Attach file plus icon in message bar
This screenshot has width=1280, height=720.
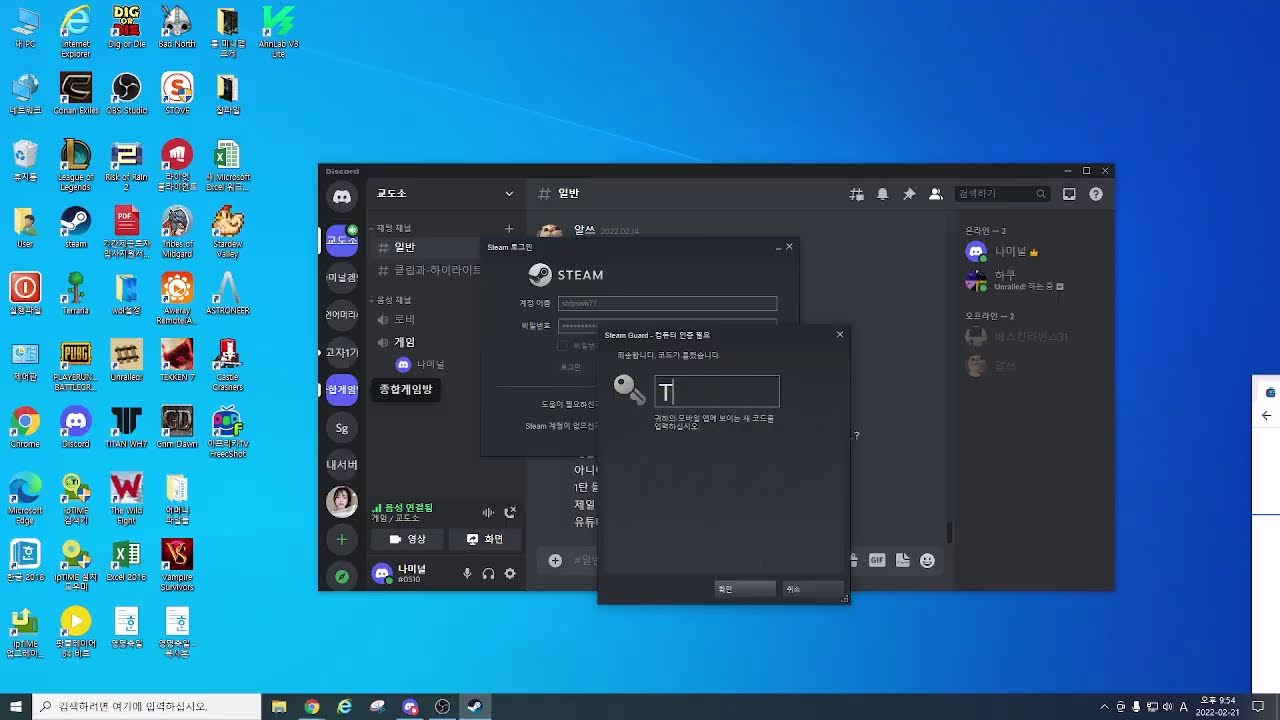[555, 560]
